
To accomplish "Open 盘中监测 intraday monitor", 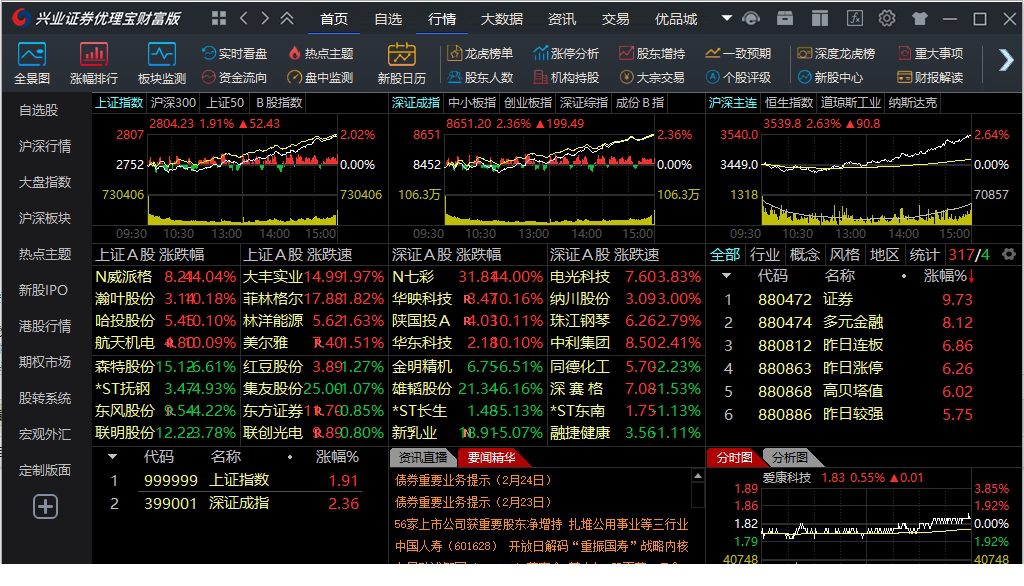I will click(x=321, y=78).
